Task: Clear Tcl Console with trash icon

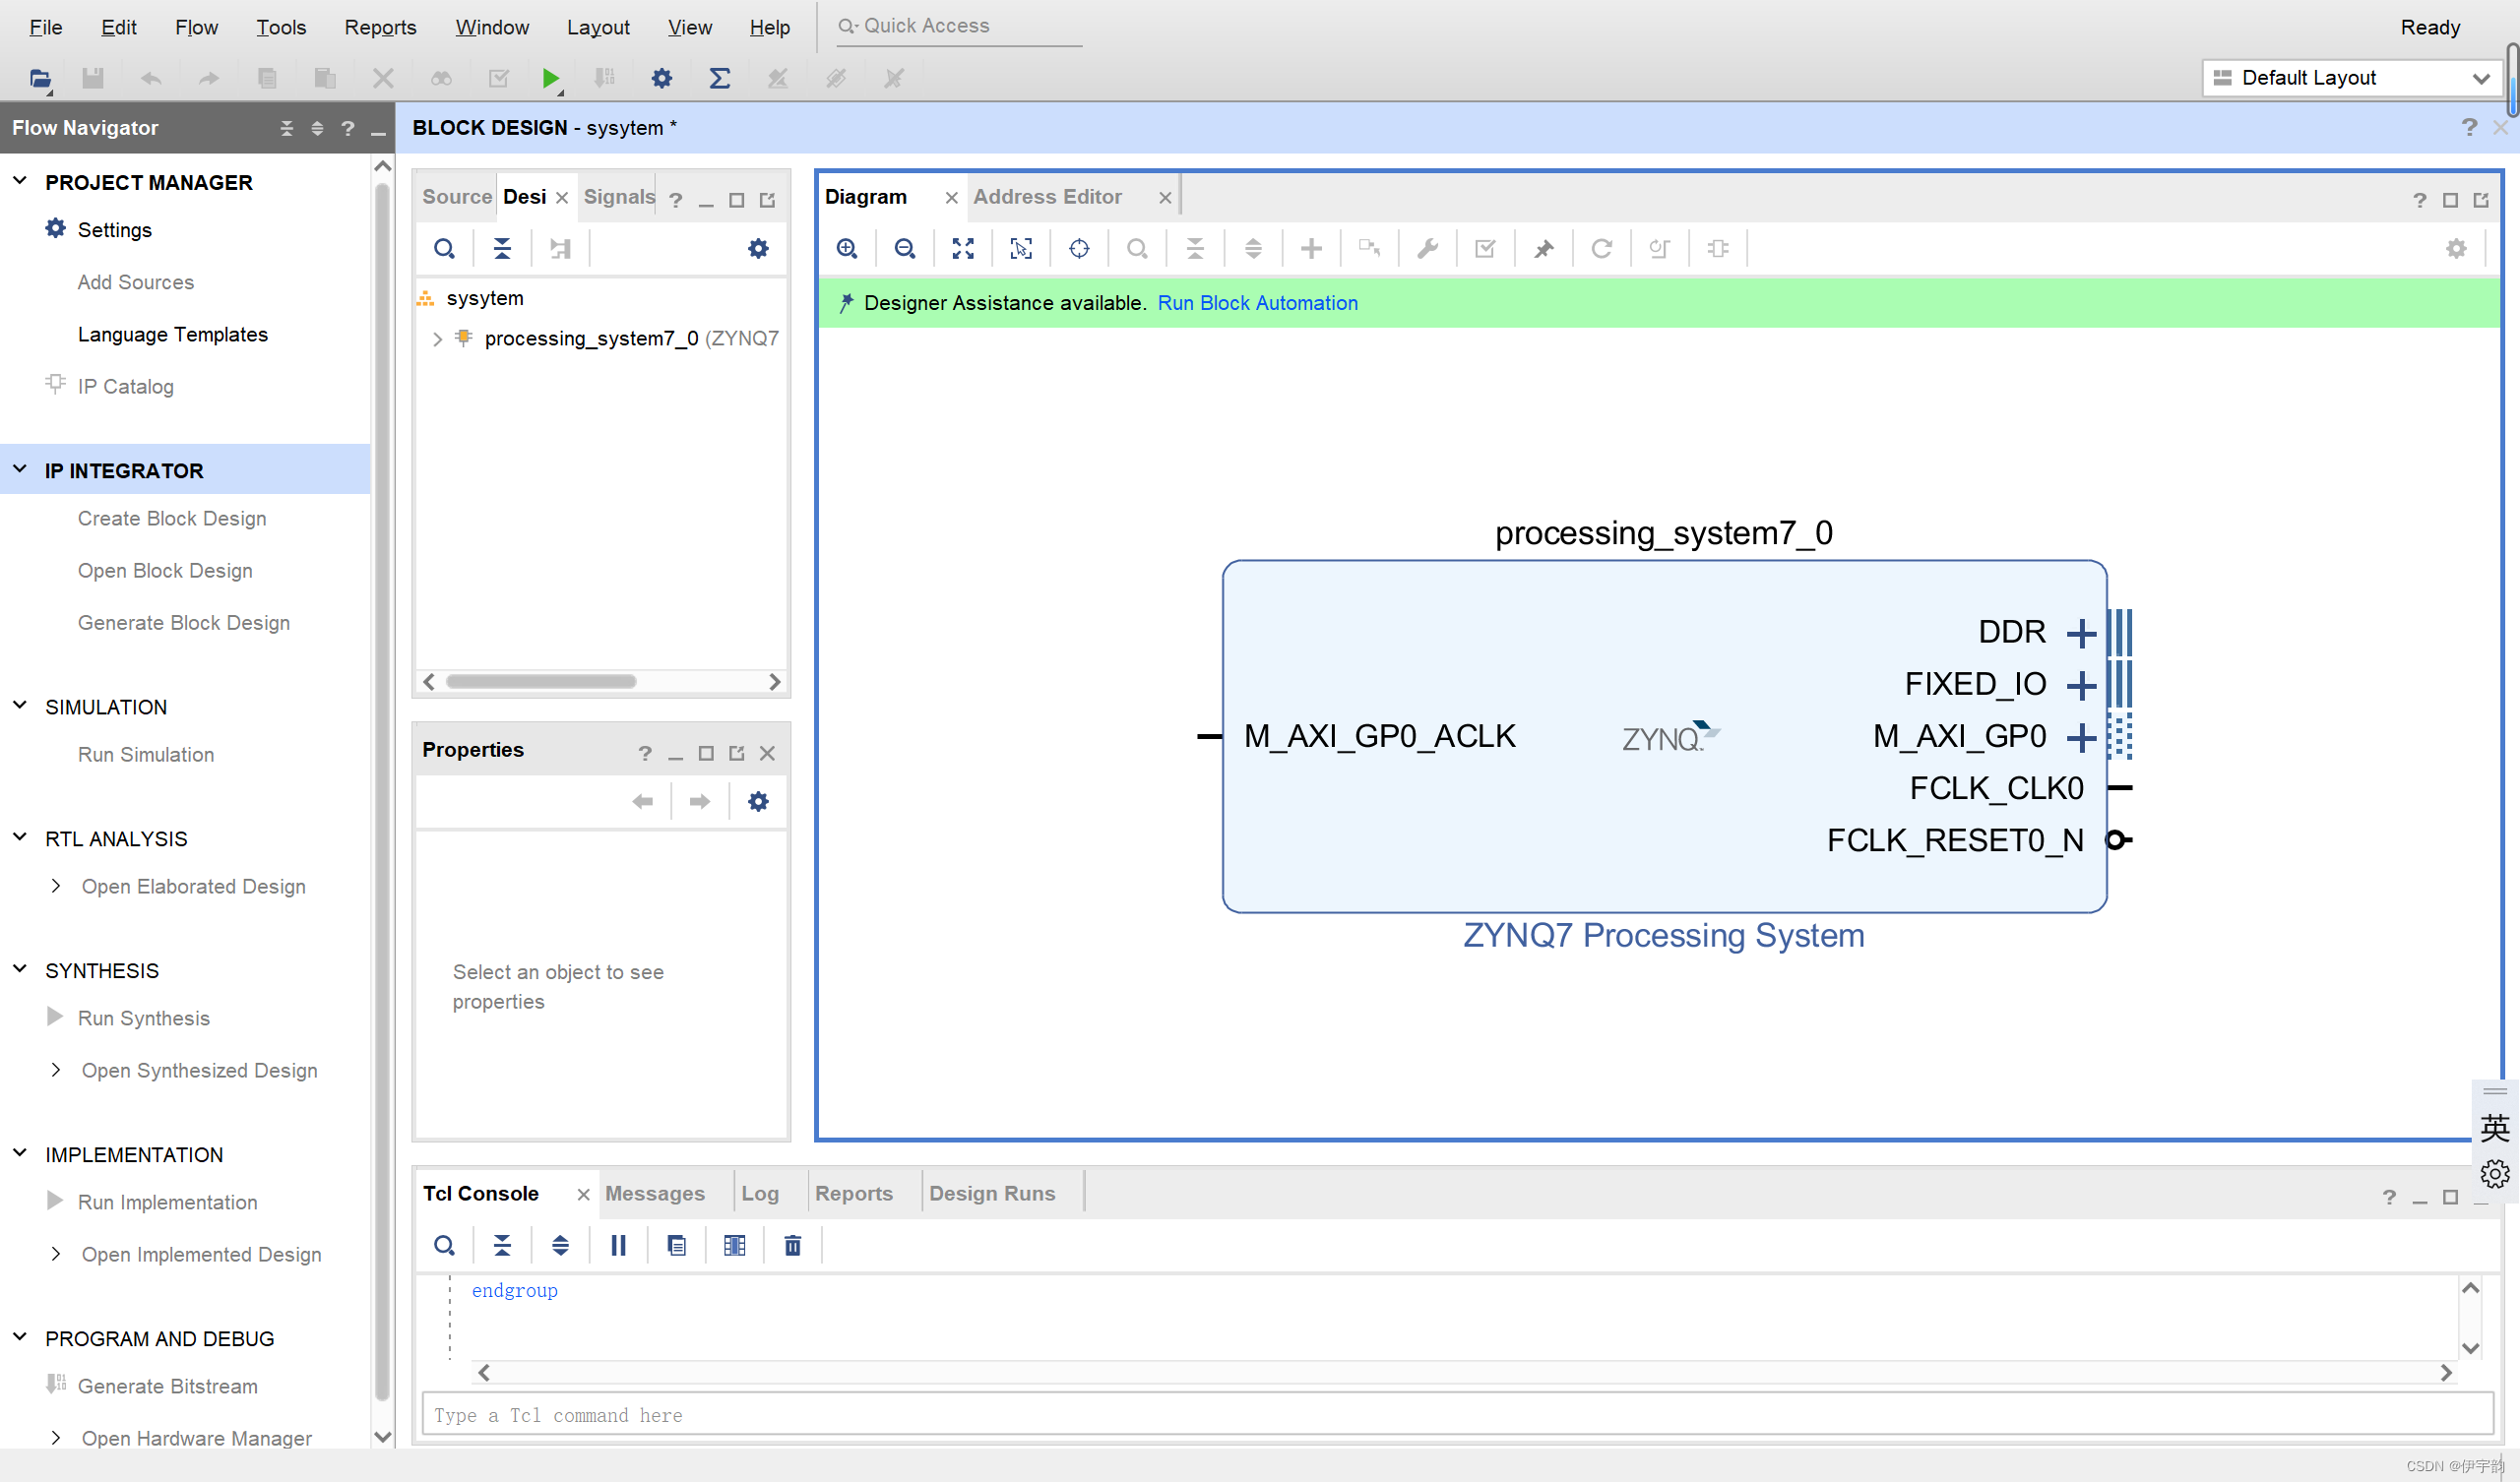Action: [x=792, y=1245]
